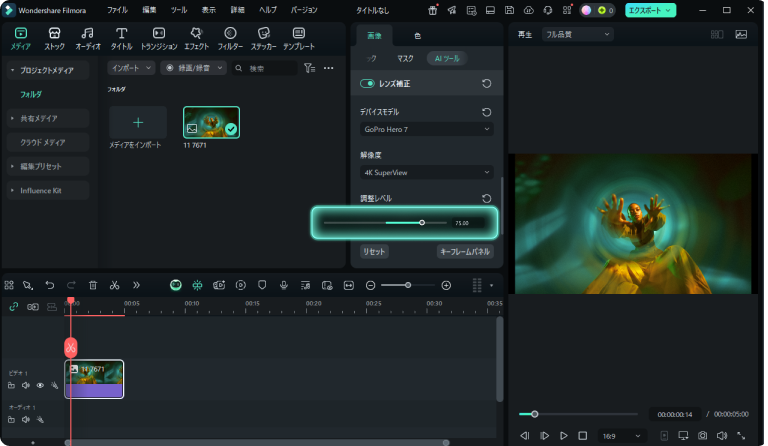
Task: Open the ヘルプ menu
Action: click(x=267, y=10)
